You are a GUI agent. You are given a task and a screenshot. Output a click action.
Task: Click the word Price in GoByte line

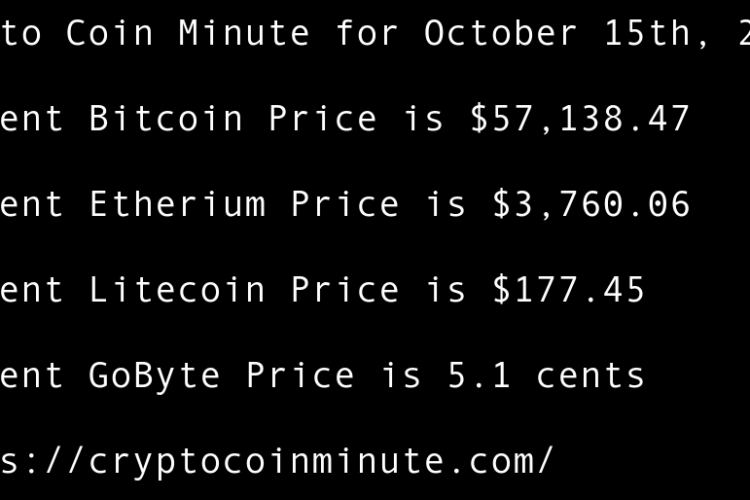(x=301, y=376)
